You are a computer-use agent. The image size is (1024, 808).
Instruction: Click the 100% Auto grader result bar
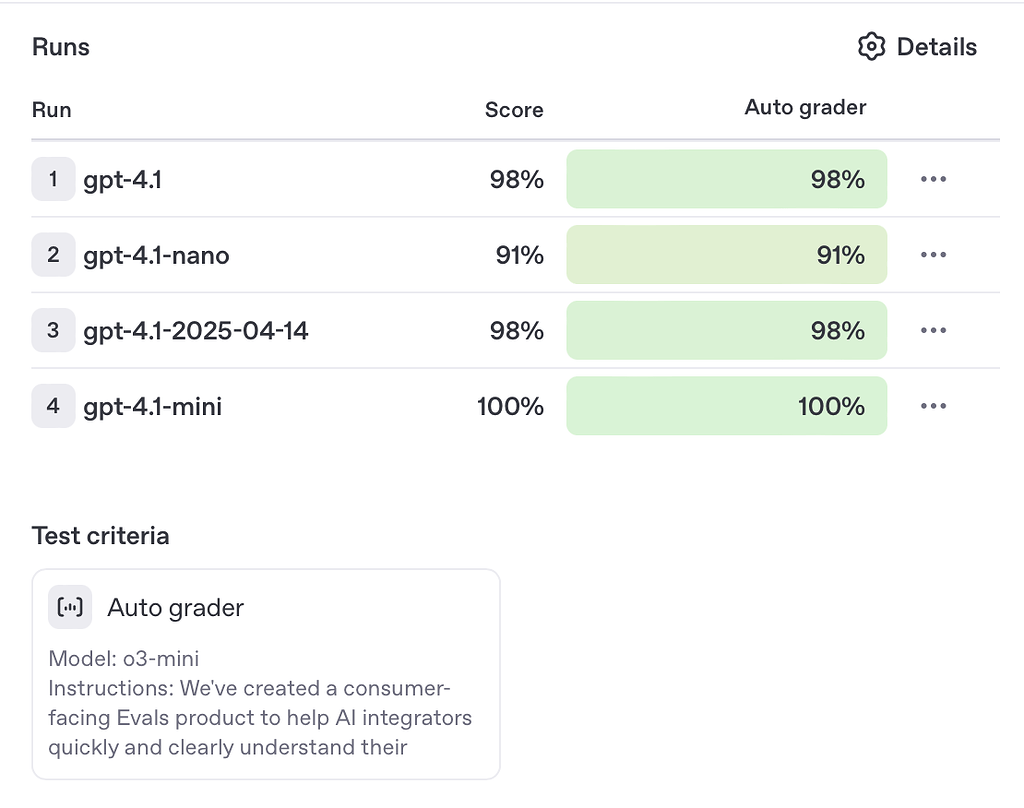pos(726,406)
